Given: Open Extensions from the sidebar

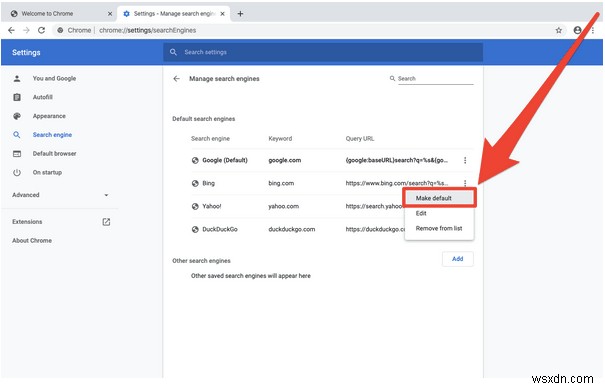Looking at the screenshot, I should pyautogui.click(x=27, y=222).
